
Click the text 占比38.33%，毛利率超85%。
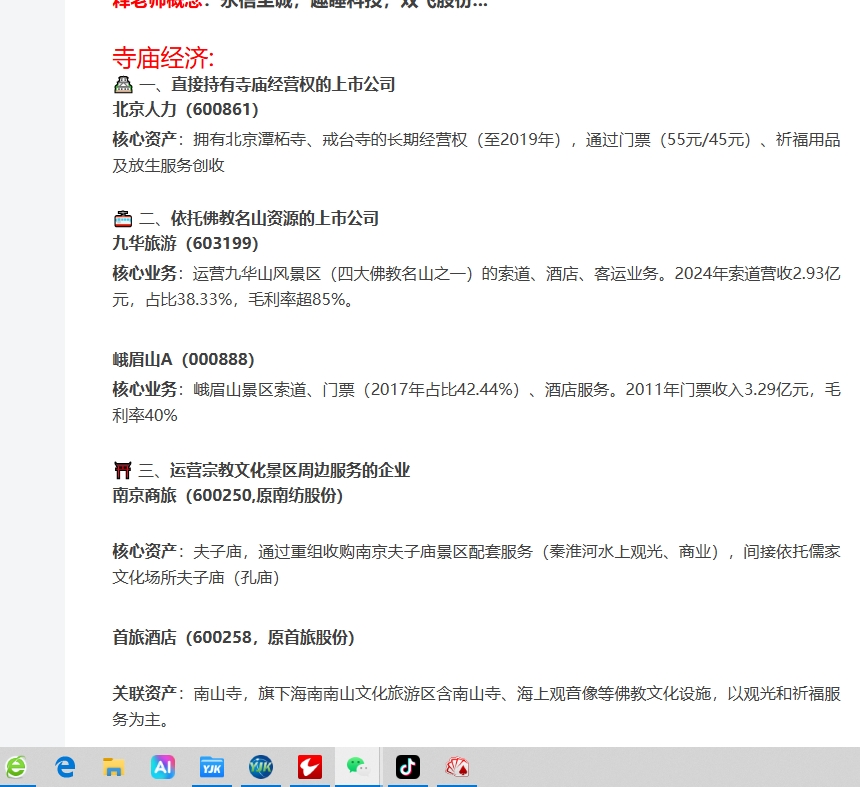250,299
